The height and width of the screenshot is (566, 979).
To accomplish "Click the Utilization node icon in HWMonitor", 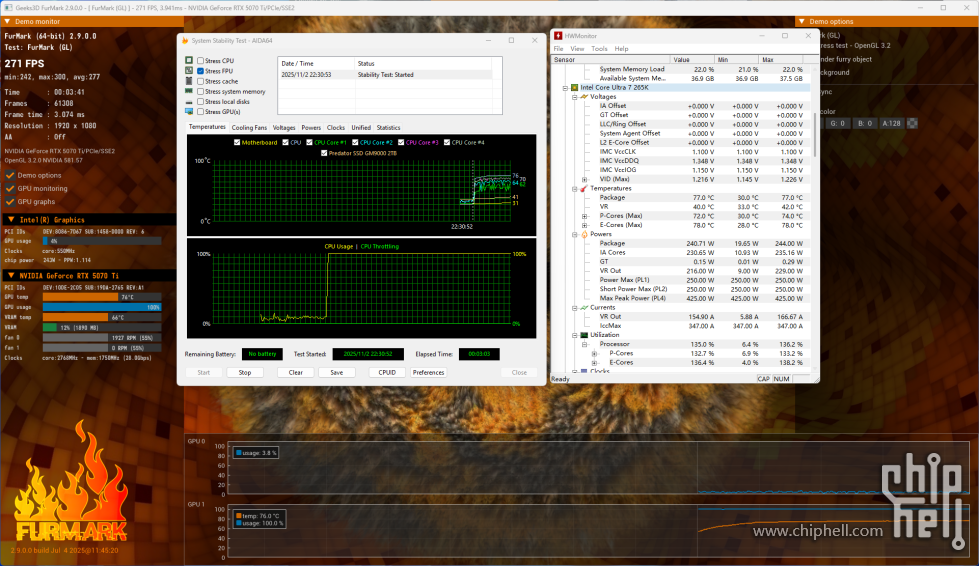I will coord(584,335).
